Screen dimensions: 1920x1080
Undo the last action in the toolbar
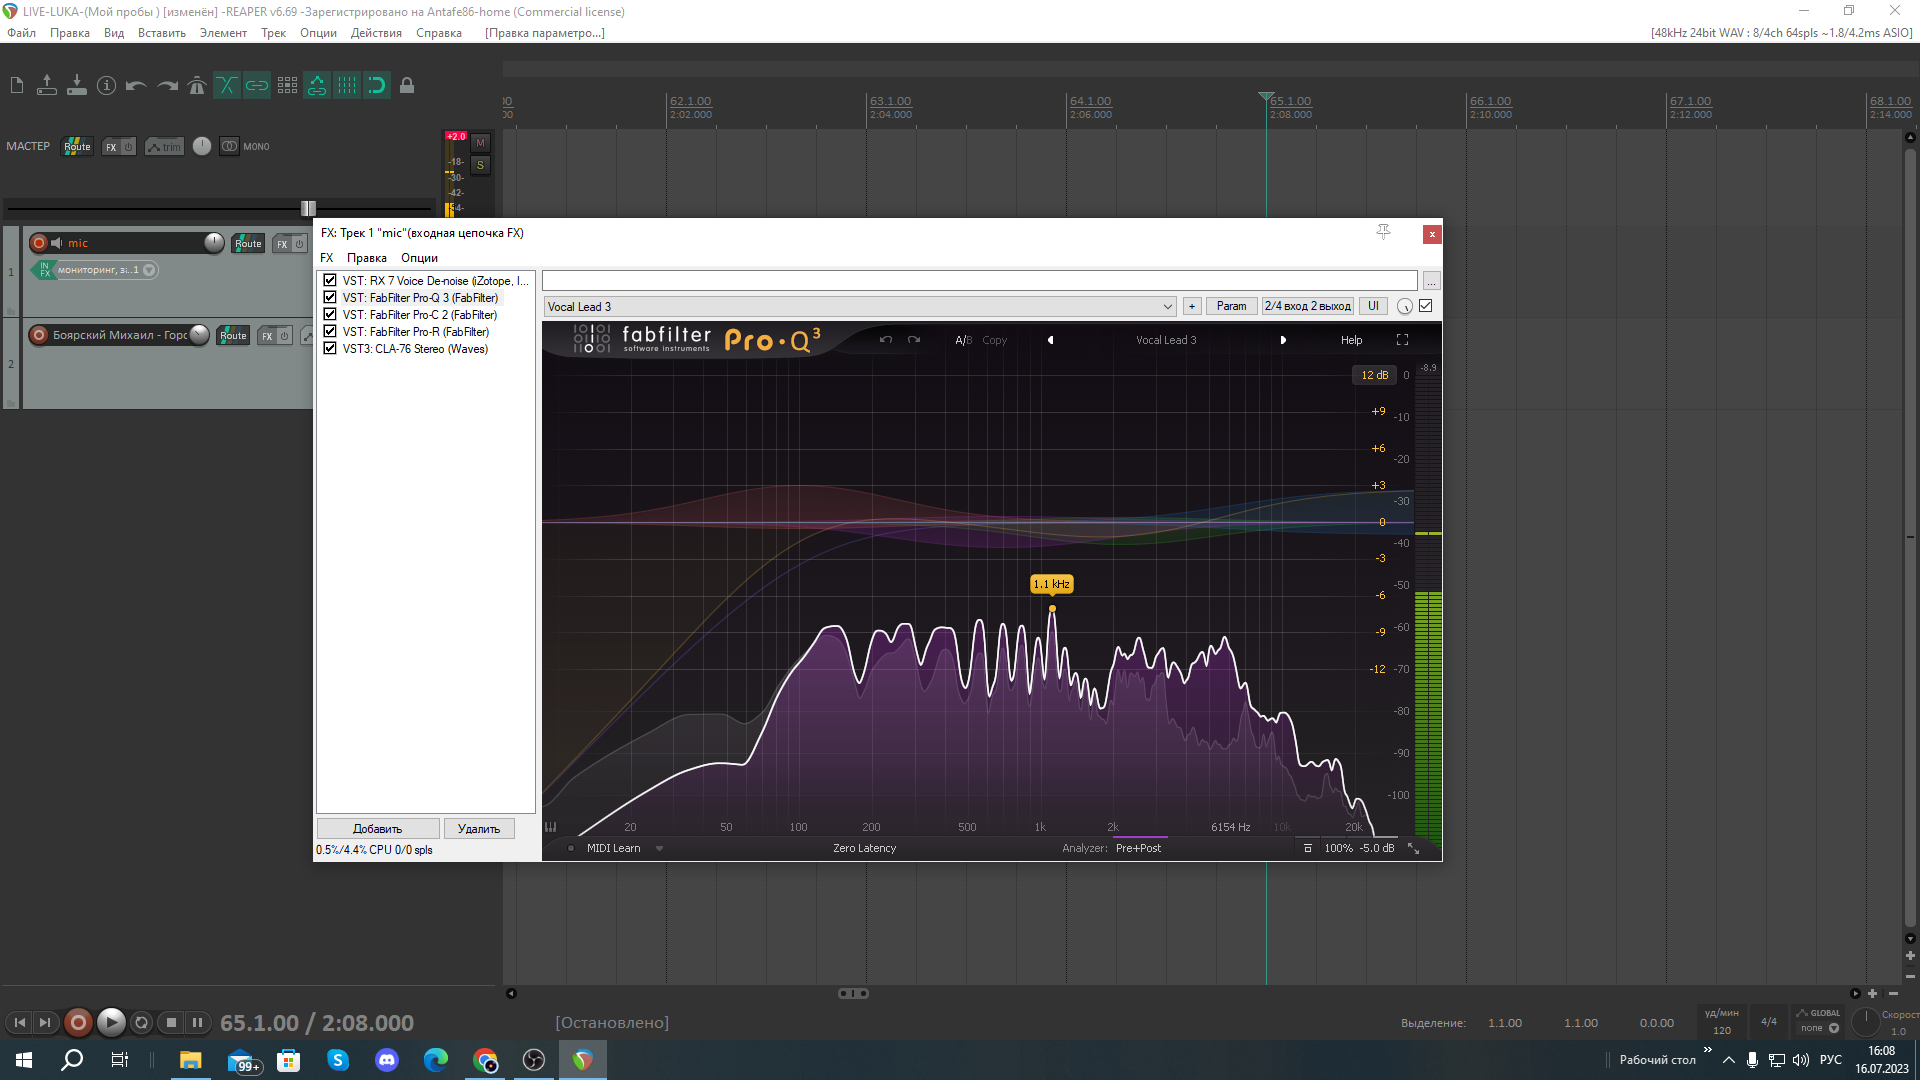click(x=137, y=86)
